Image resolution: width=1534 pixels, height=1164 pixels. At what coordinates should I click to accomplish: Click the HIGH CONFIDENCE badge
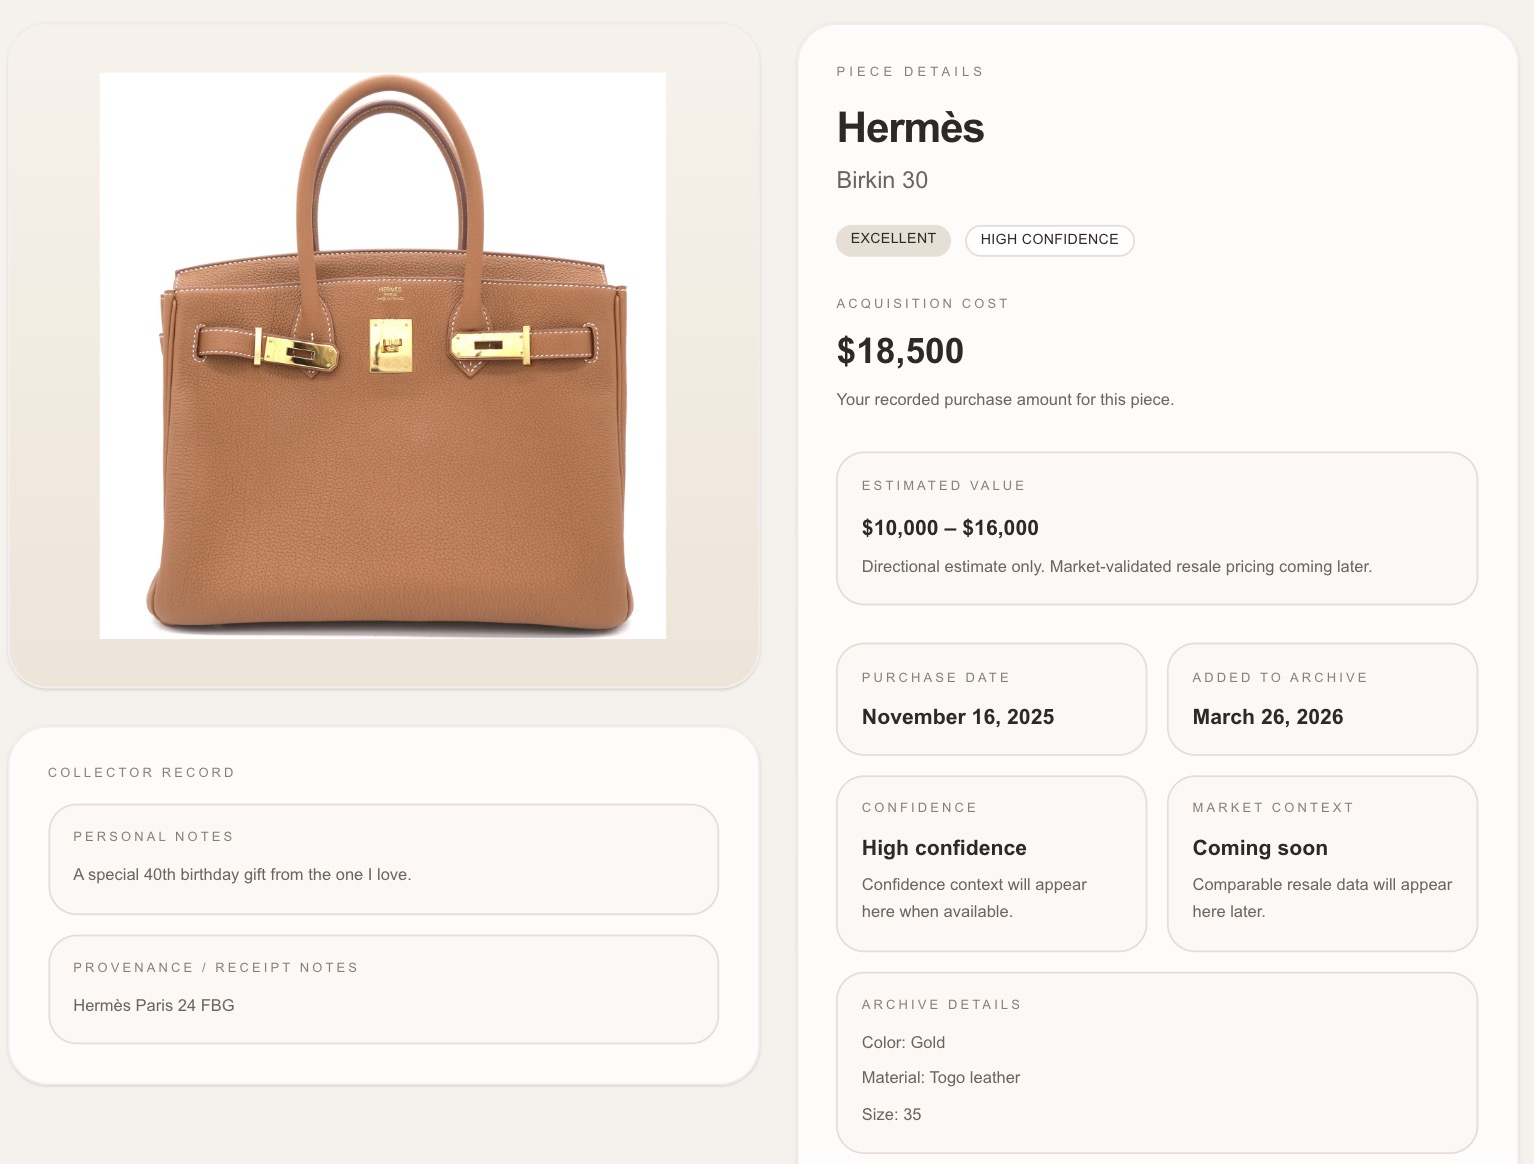click(1049, 240)
